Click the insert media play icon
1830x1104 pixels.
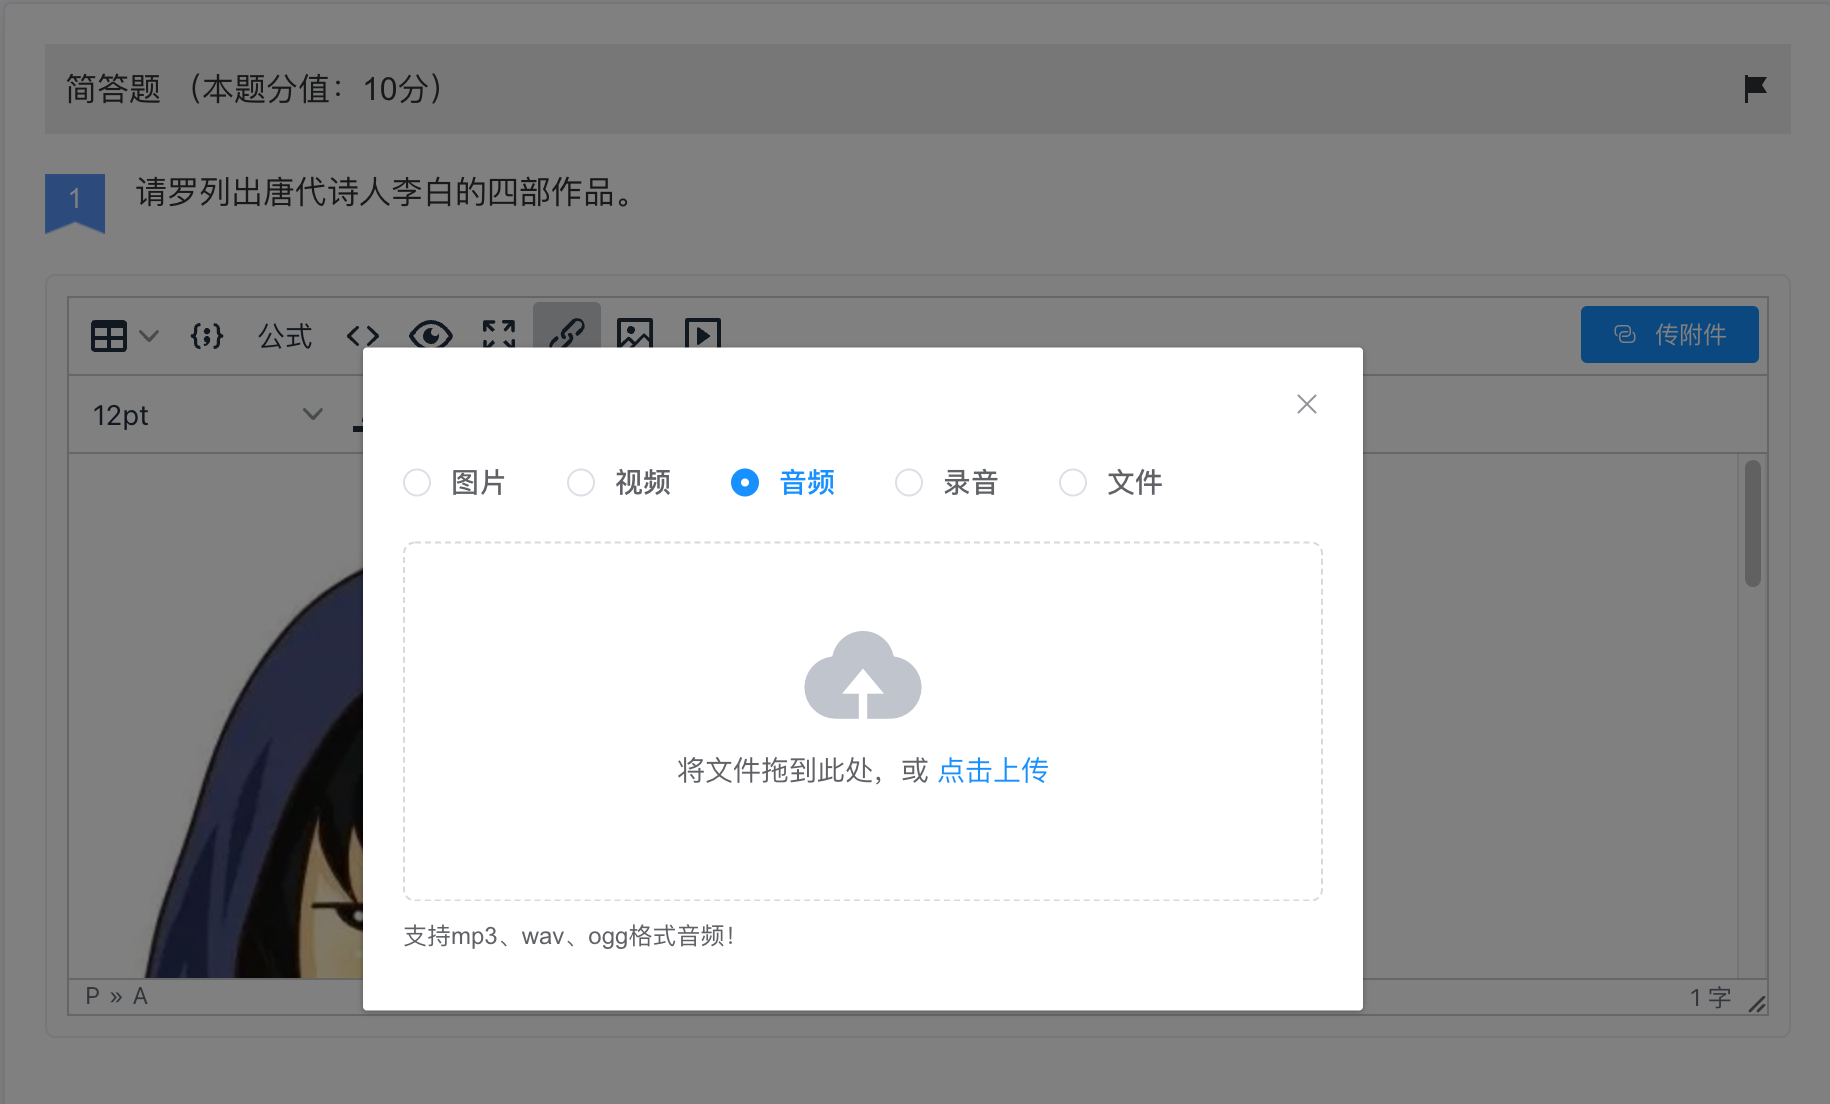(703, 335)
